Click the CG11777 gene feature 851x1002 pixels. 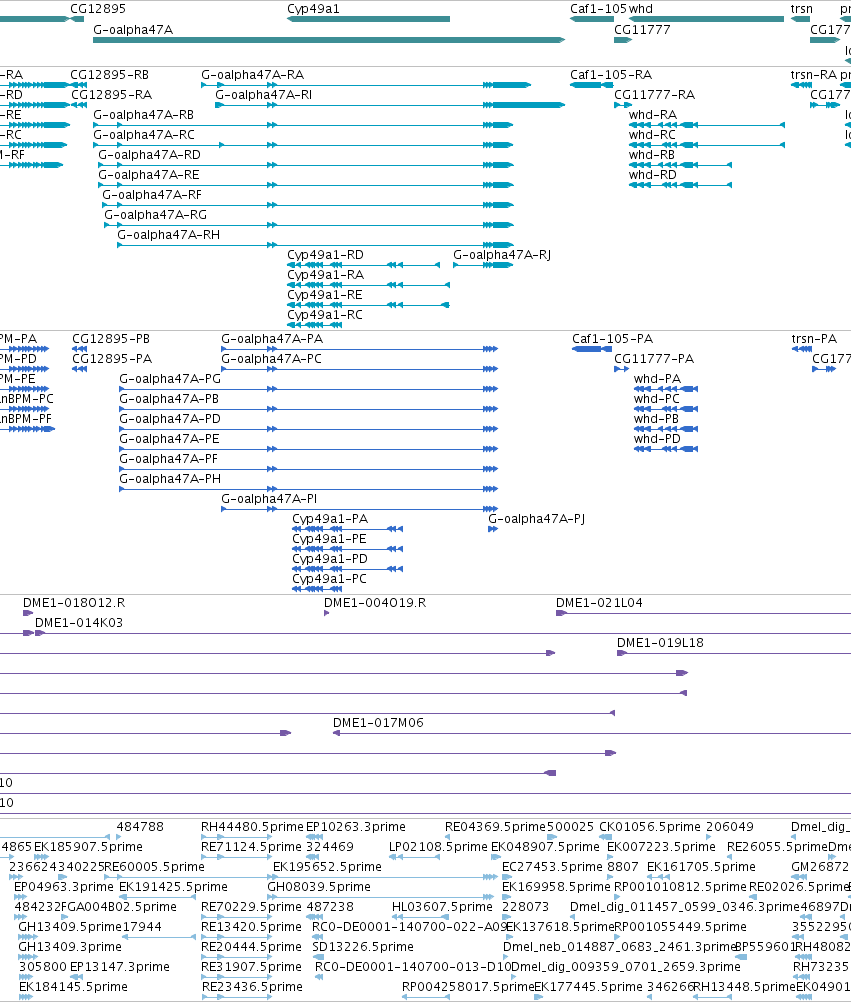tap(623, 40)
